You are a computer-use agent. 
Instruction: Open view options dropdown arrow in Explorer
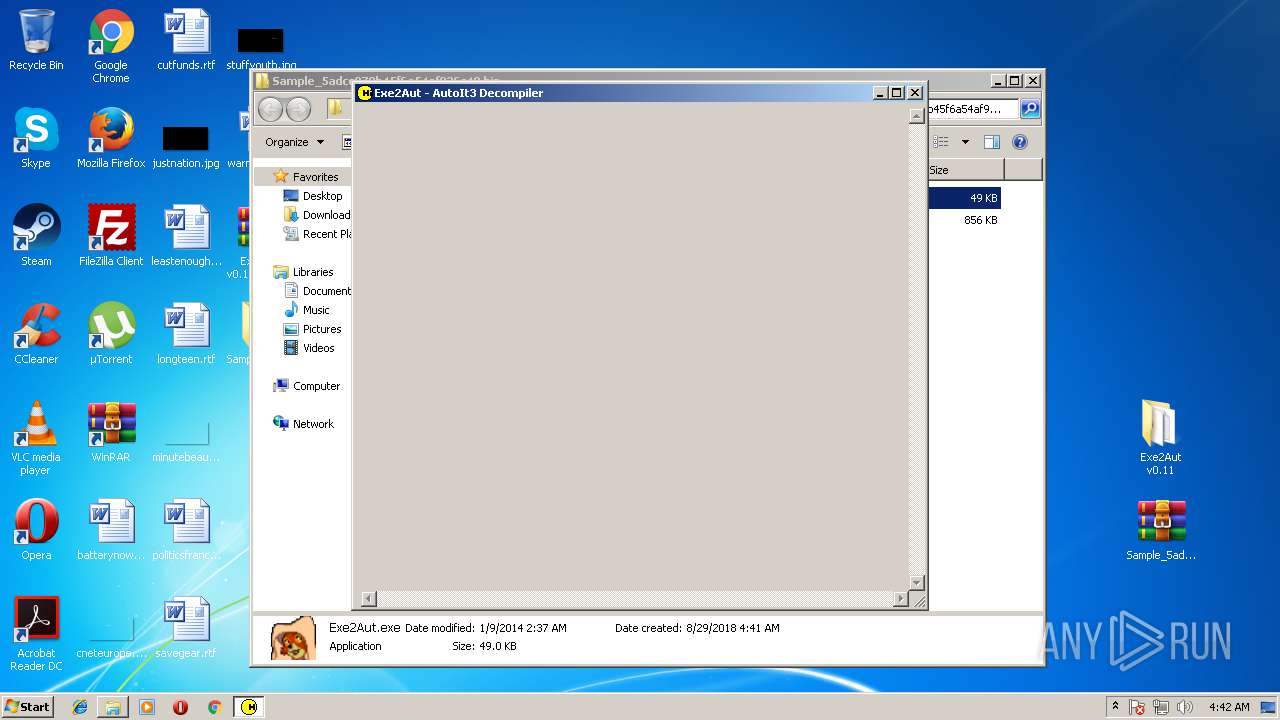[965, 142]
